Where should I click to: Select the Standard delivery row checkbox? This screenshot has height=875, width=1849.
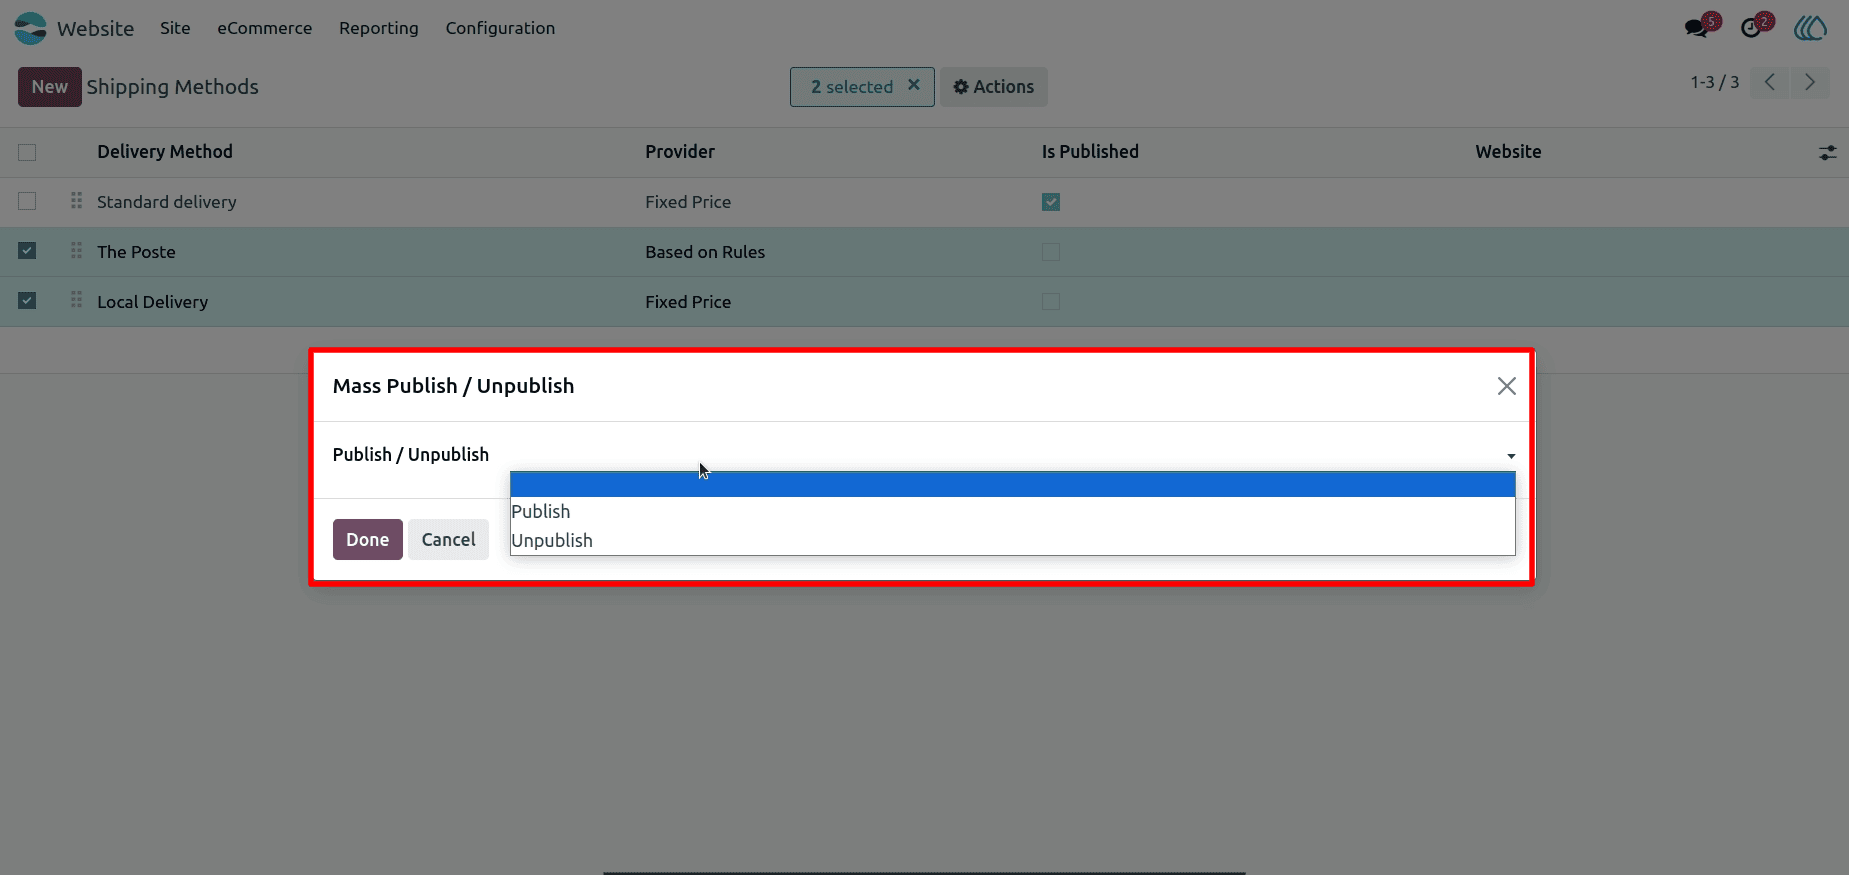[27, 201]
